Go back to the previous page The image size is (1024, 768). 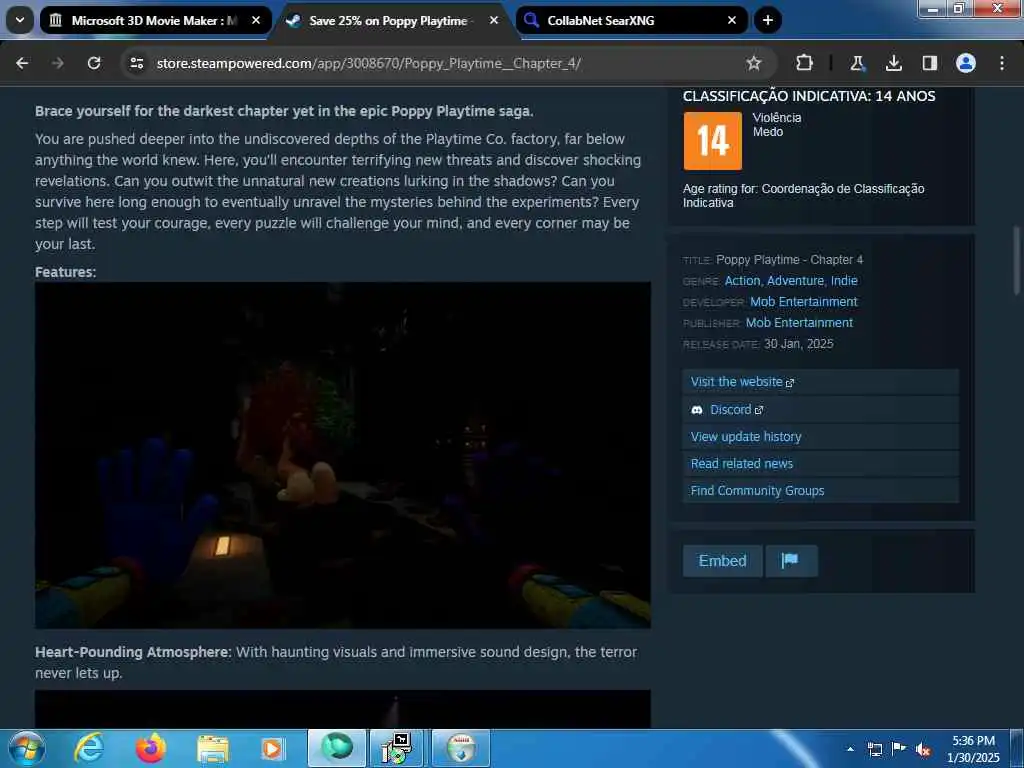(22, 63)
